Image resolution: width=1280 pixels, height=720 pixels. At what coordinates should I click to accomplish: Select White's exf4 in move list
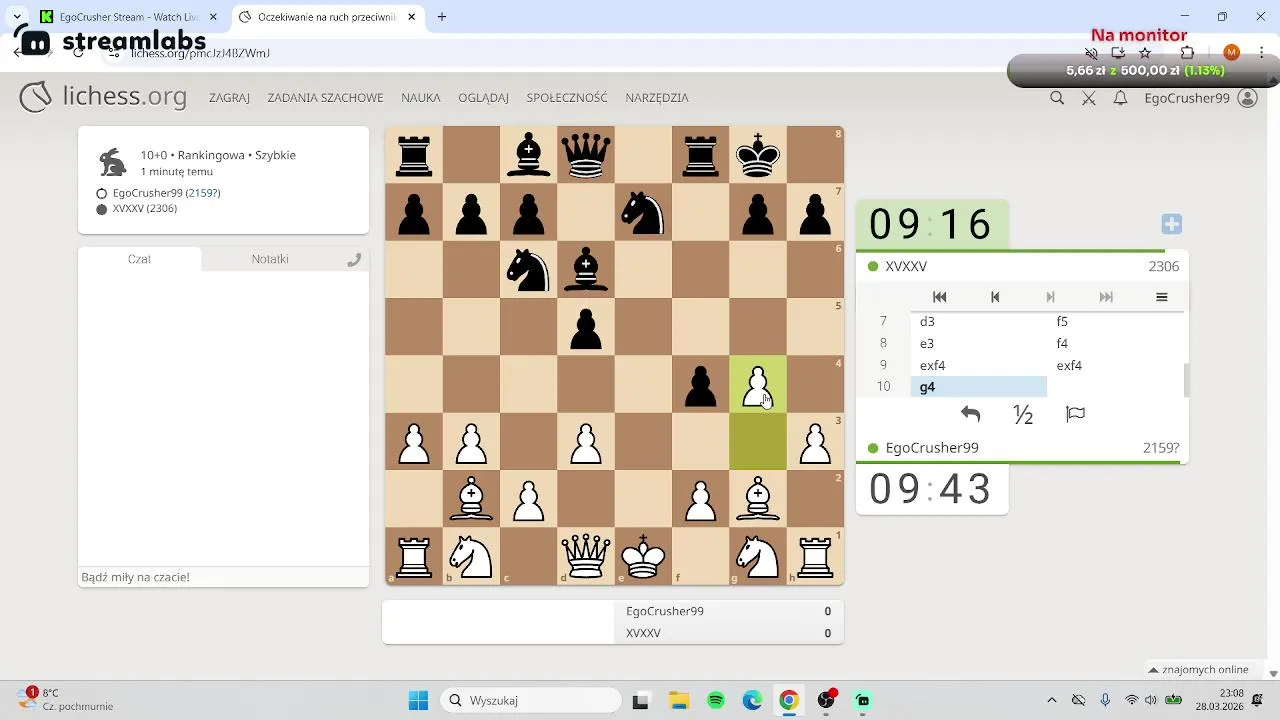pyautogui.click(x=978, y=366)
